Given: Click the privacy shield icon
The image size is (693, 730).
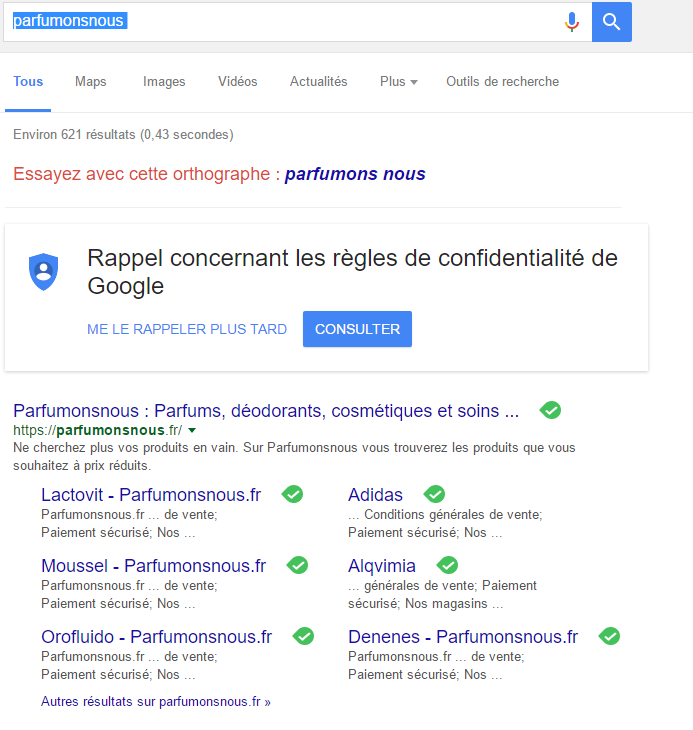Looking at the screenshot, I should pos(44,272).
